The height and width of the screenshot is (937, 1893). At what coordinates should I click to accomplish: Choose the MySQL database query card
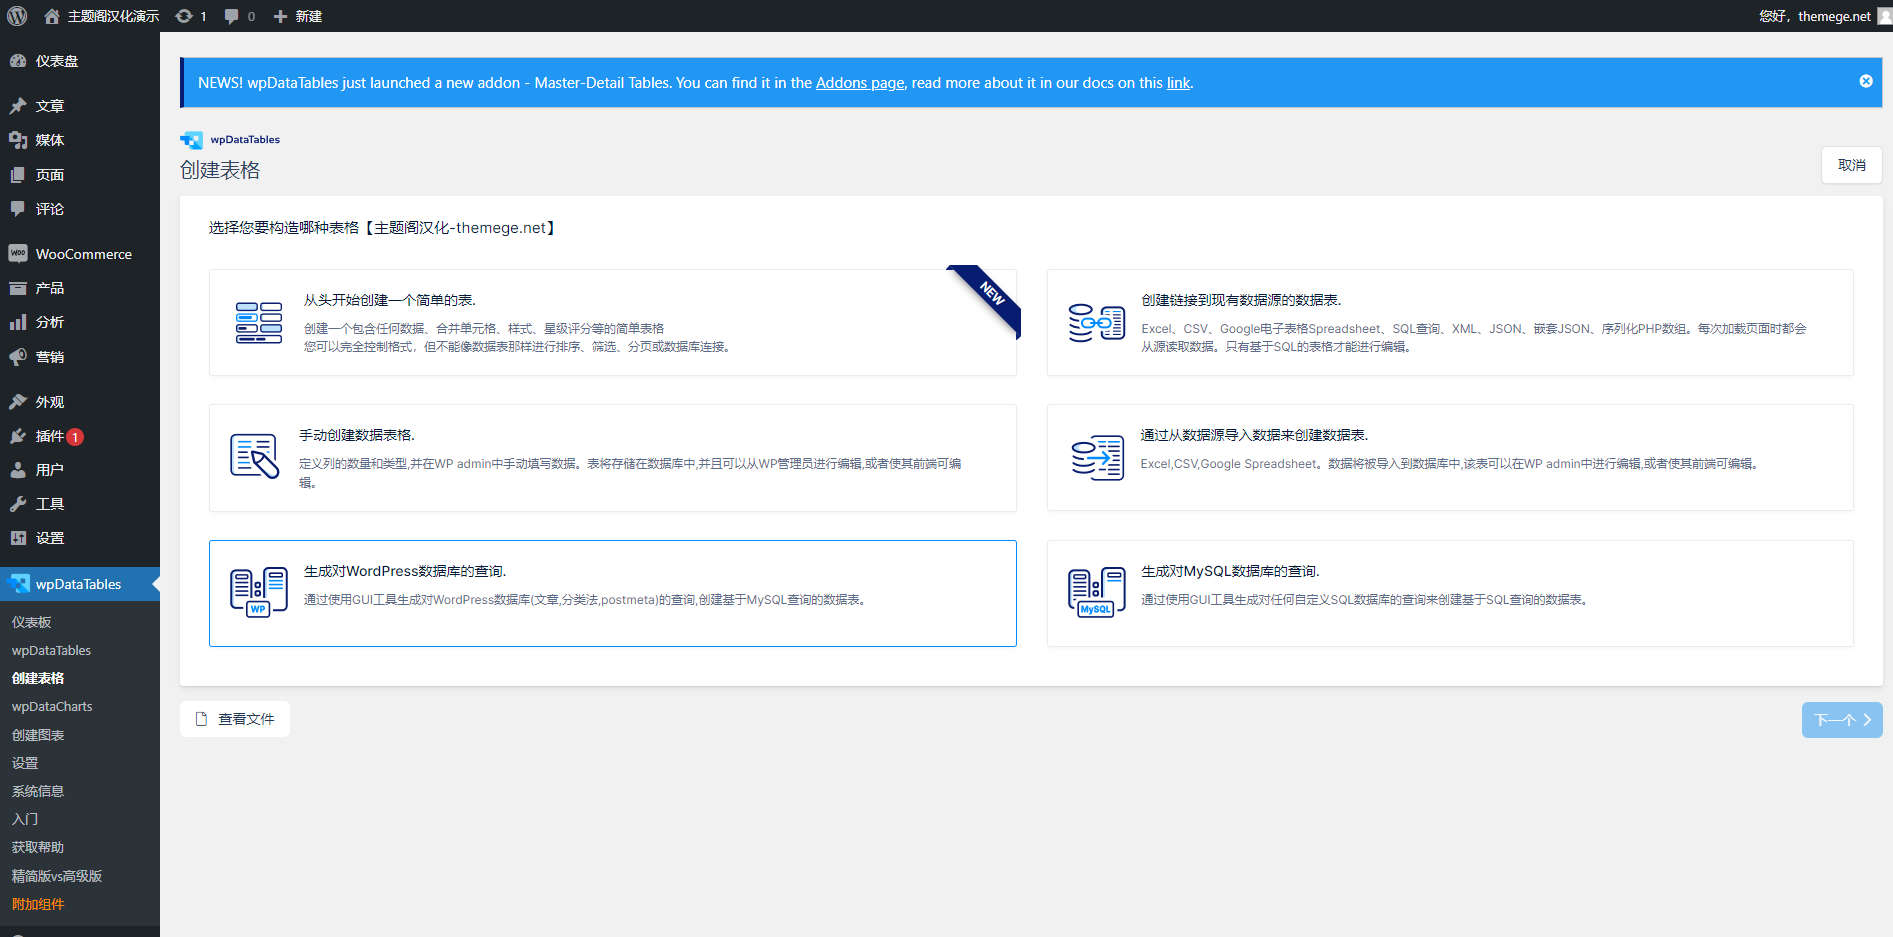pos(1450,593)
